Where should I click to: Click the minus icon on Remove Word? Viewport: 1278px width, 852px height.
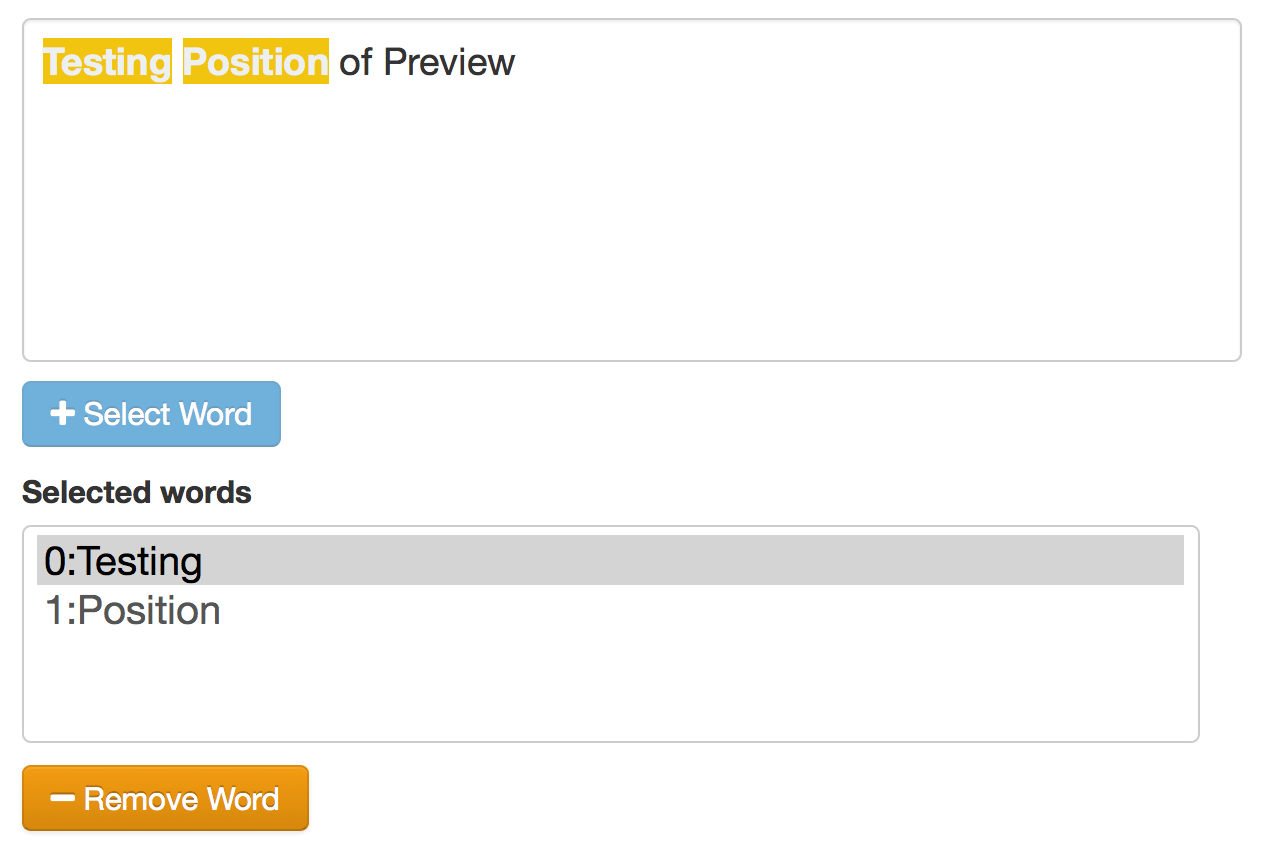click(x=63, y=798)
